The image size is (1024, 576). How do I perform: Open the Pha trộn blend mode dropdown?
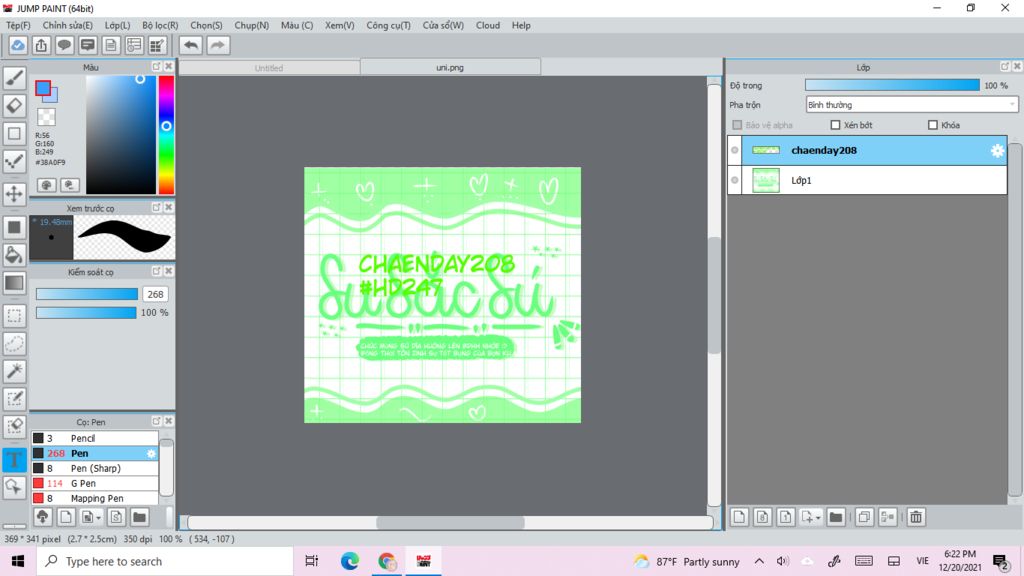tap(912, 104)
